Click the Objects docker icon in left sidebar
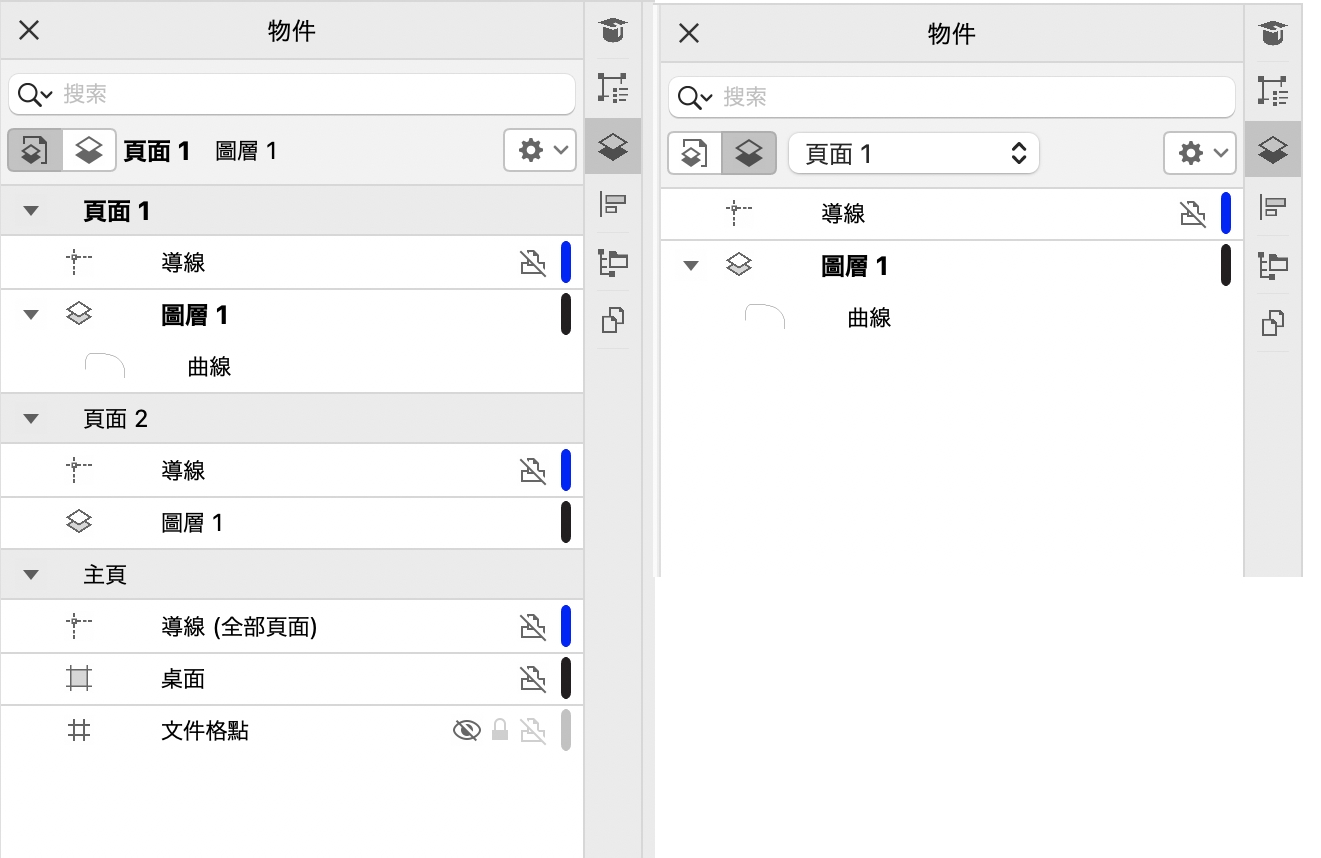 tap(612, 147)
